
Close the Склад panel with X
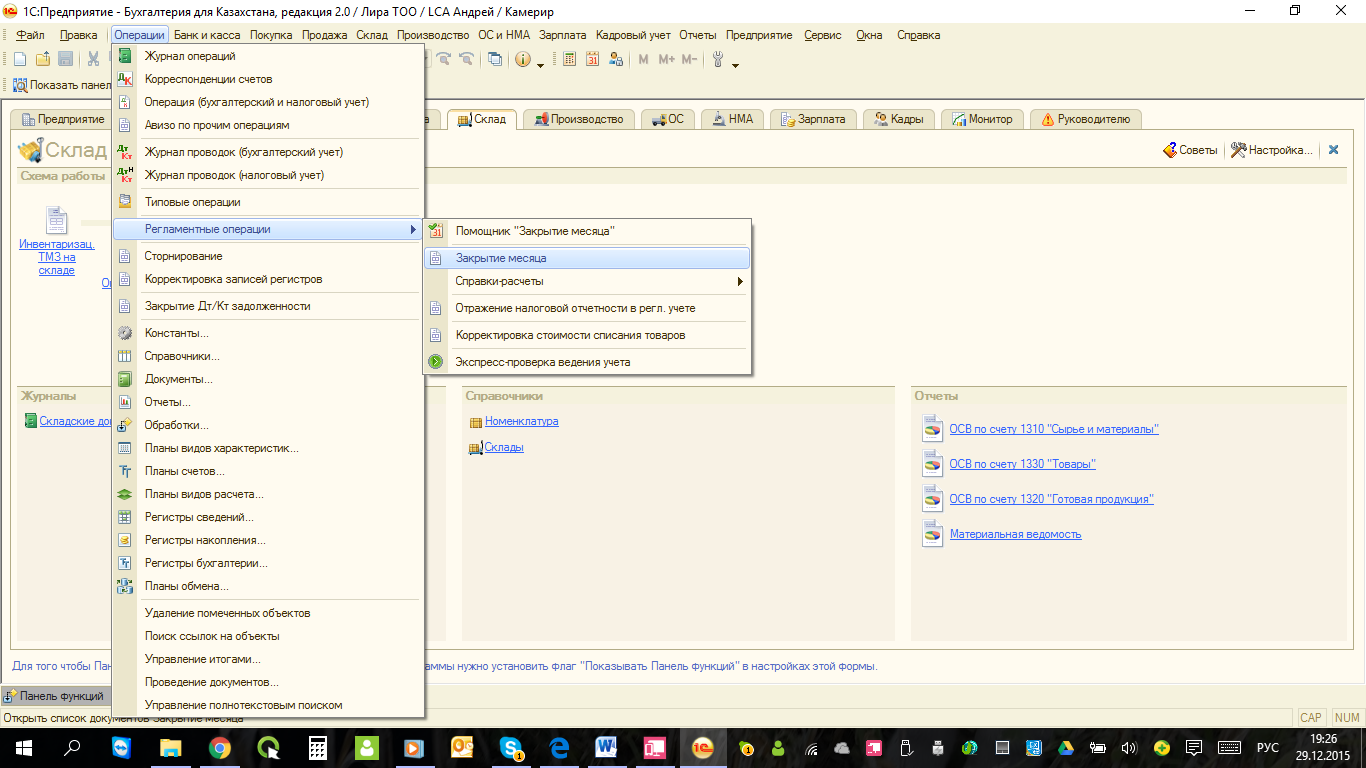click(1333, 150)
